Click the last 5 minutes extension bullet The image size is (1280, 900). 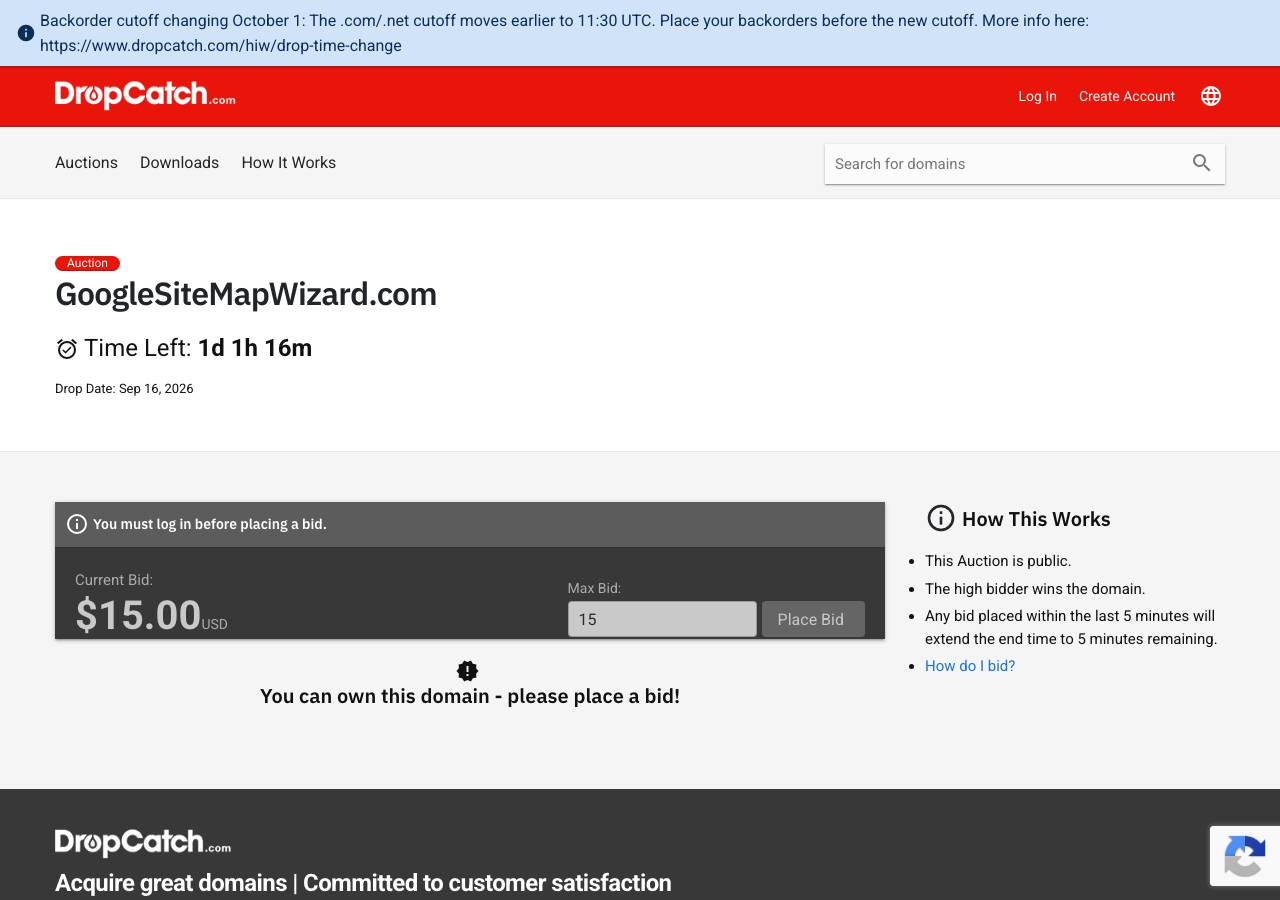pos(1071,627)
